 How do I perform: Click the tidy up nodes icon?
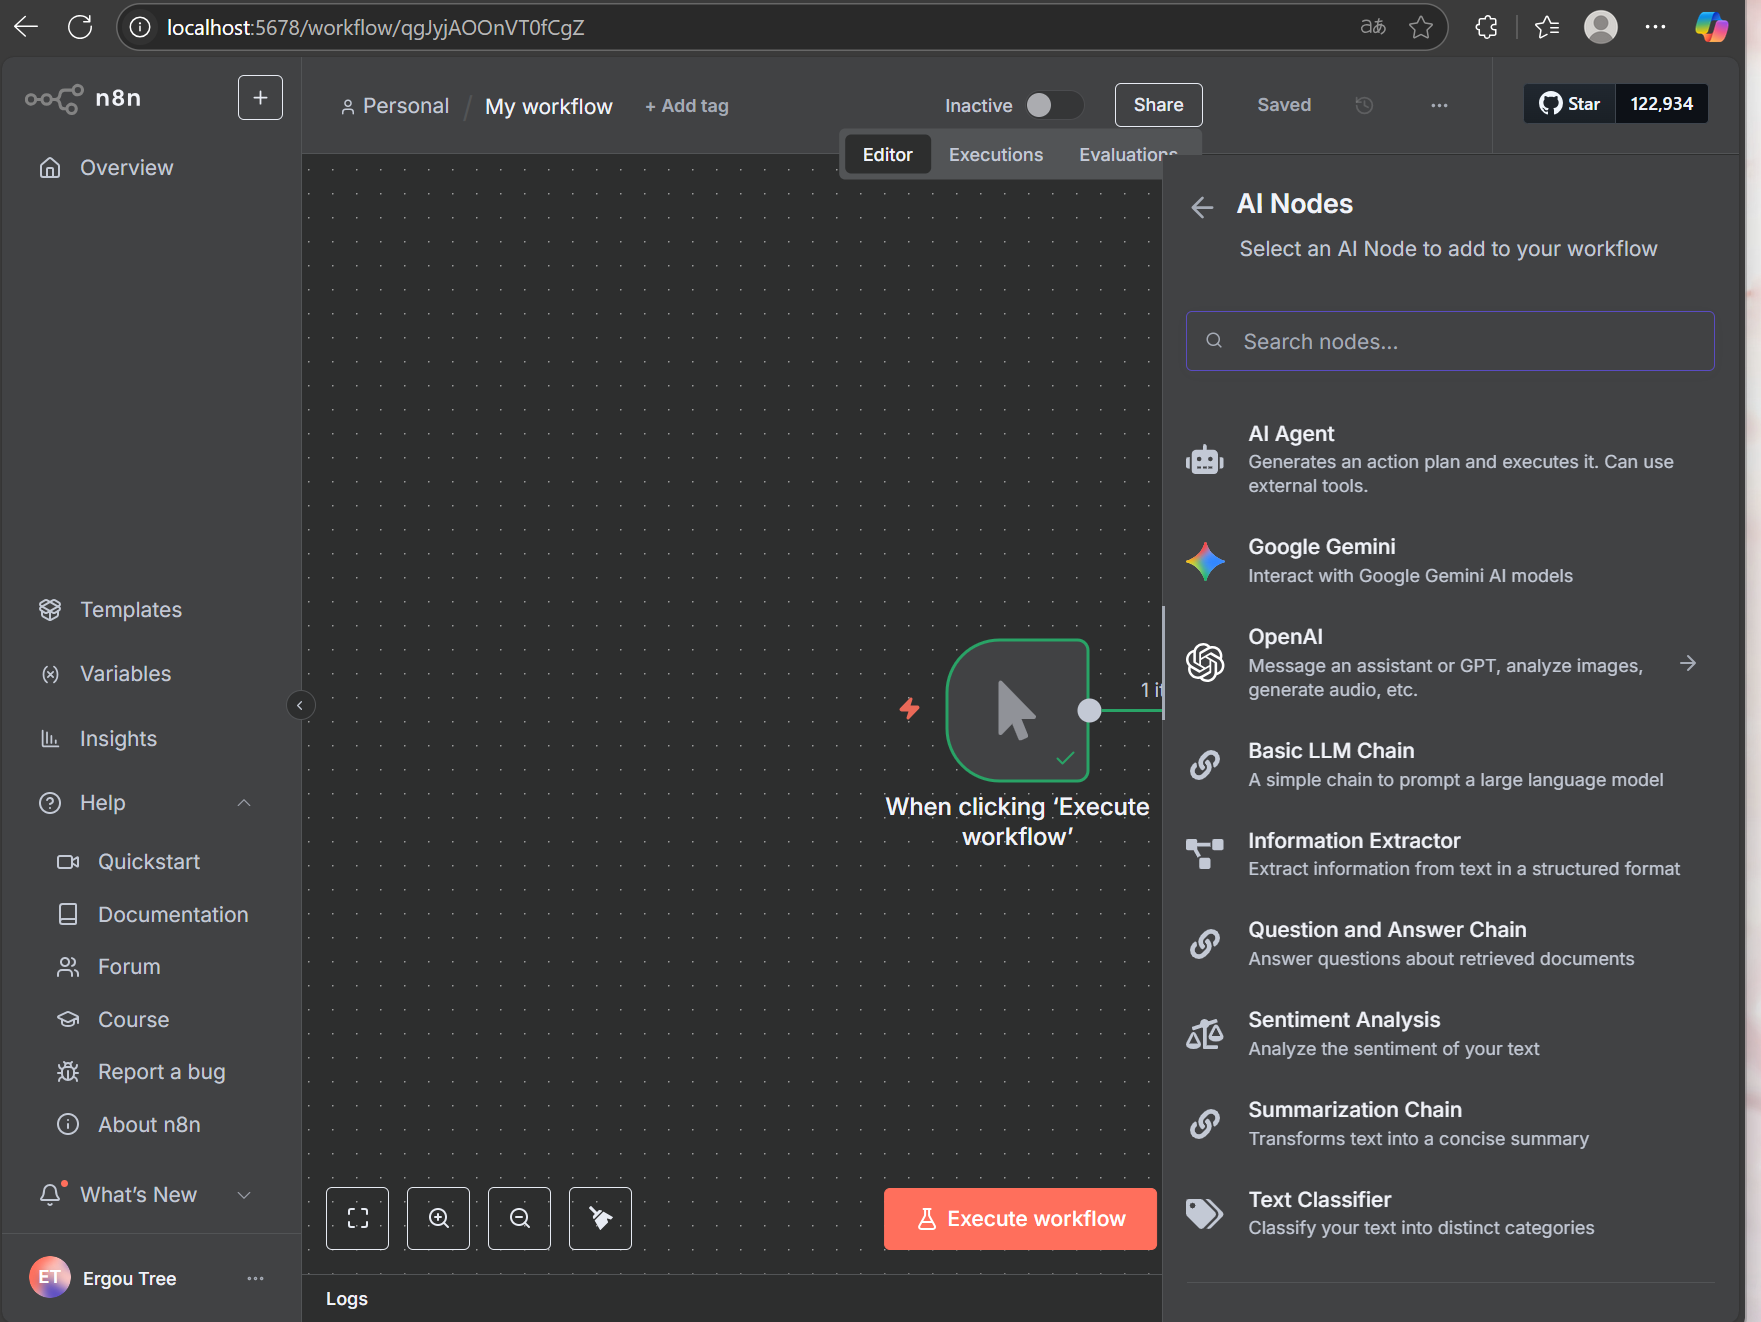pyautogui.click(x=600, y=1218)
